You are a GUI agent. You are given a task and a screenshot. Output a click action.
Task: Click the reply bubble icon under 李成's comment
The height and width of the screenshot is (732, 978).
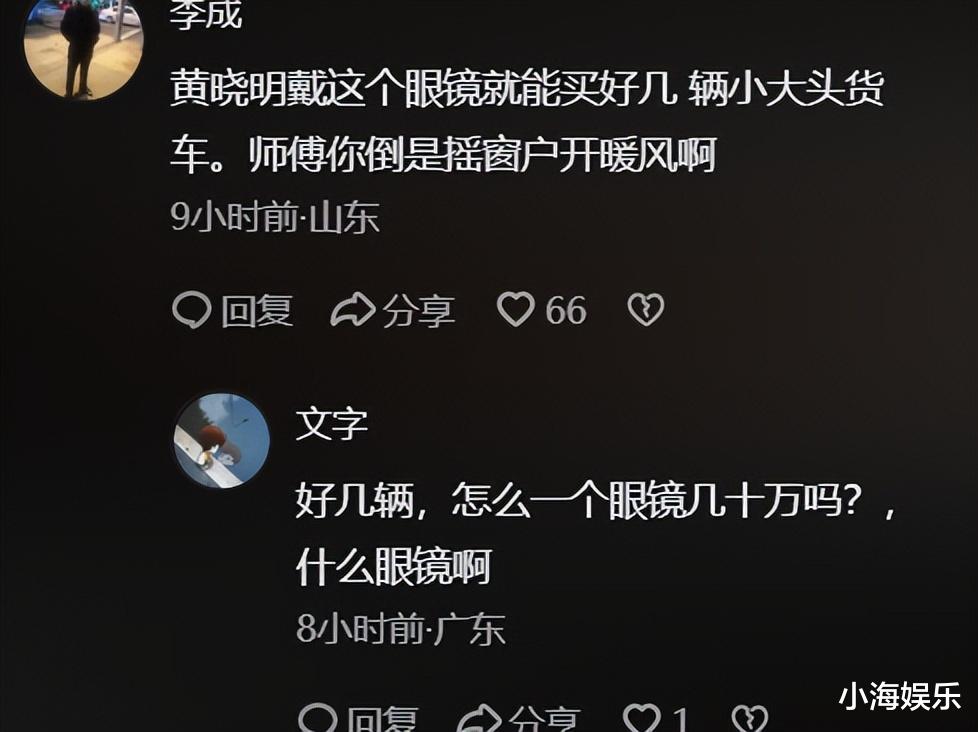191,310
